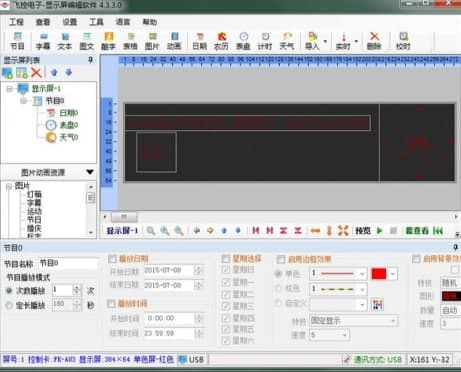
Task: Insert a 图片 picture element from toolbar
Action: pyautogui.click(x=152, y=41)
